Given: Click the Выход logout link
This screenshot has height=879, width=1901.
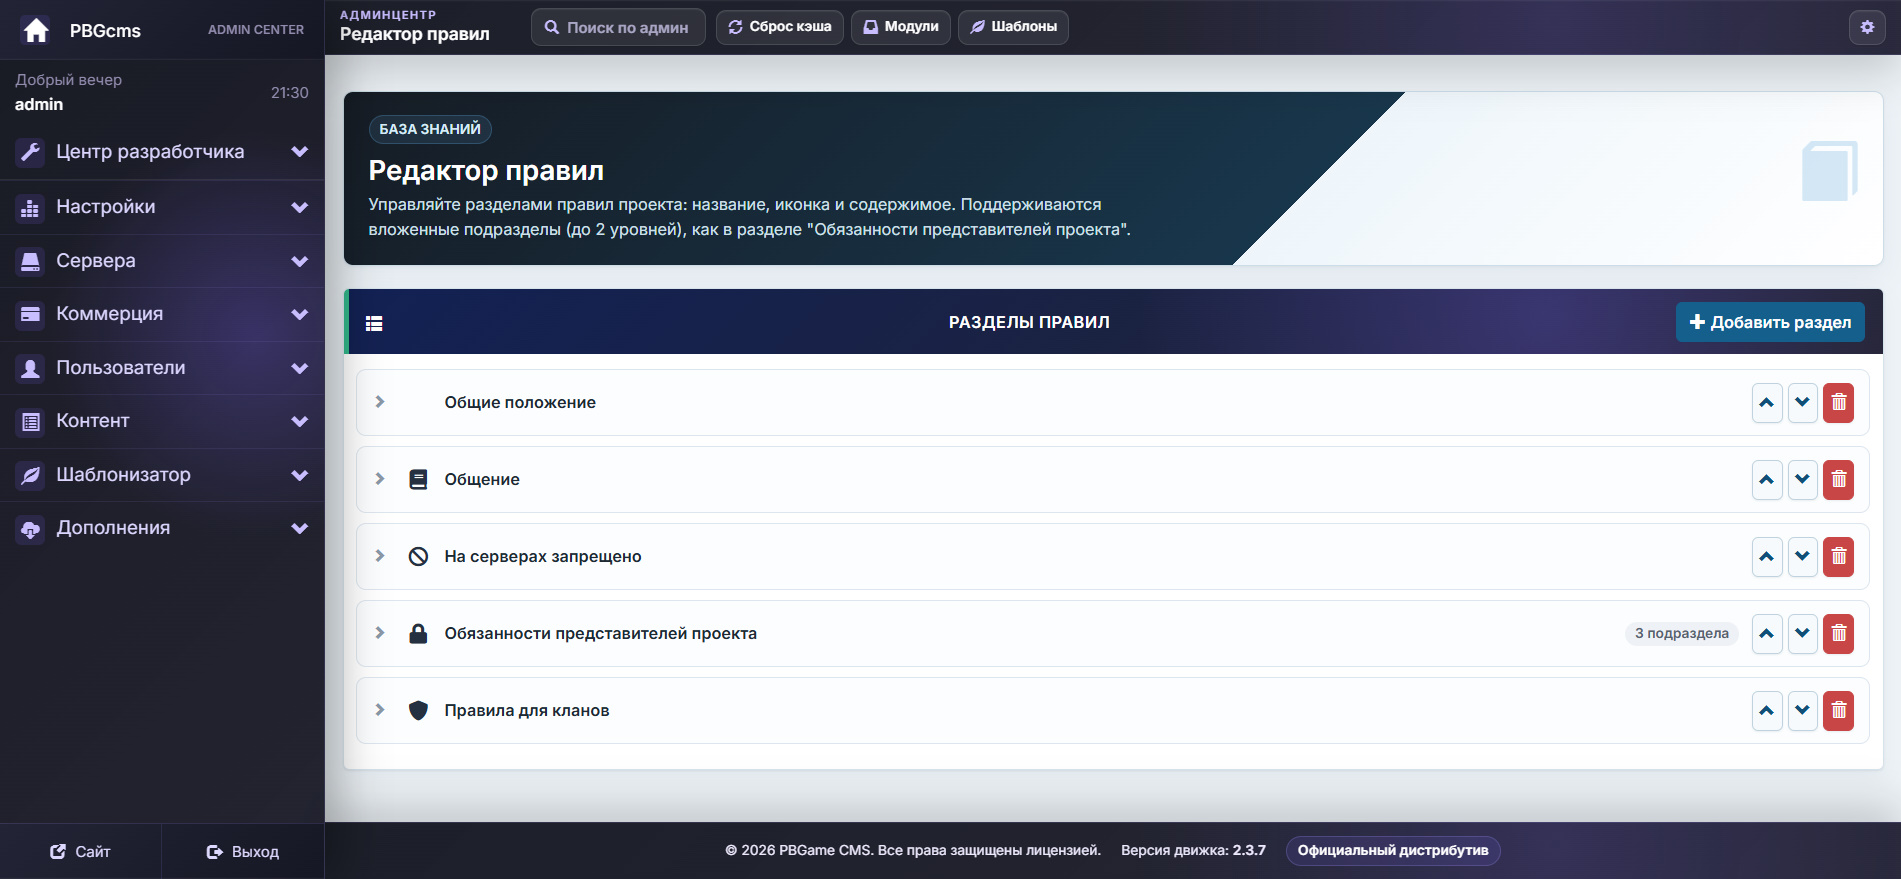Looking at the screenshot, I should click(243, 852).
